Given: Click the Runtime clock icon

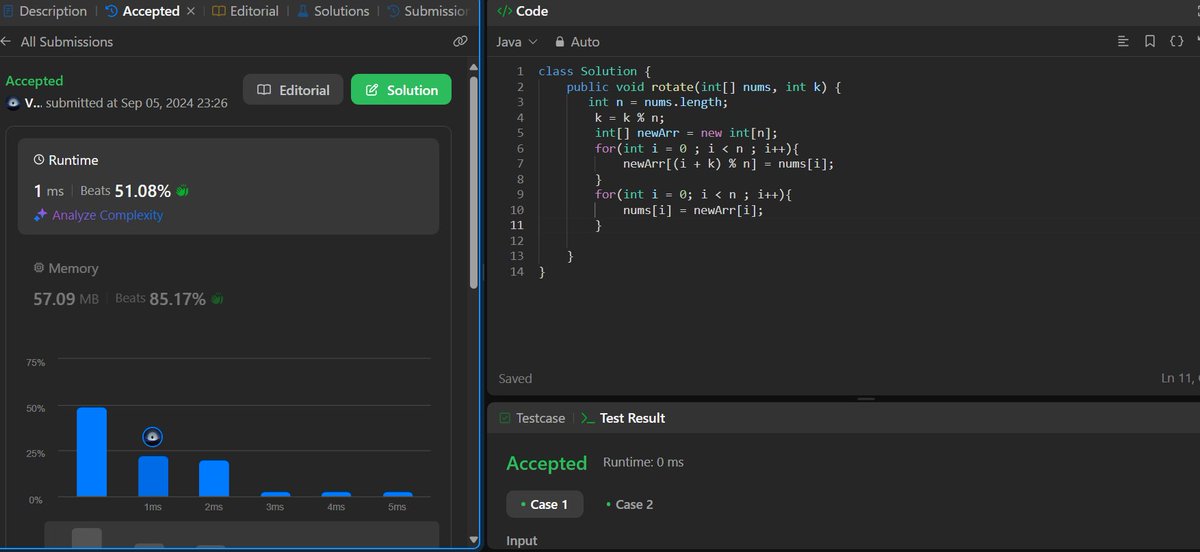Looking at the screenshot, I should point(39,160).
